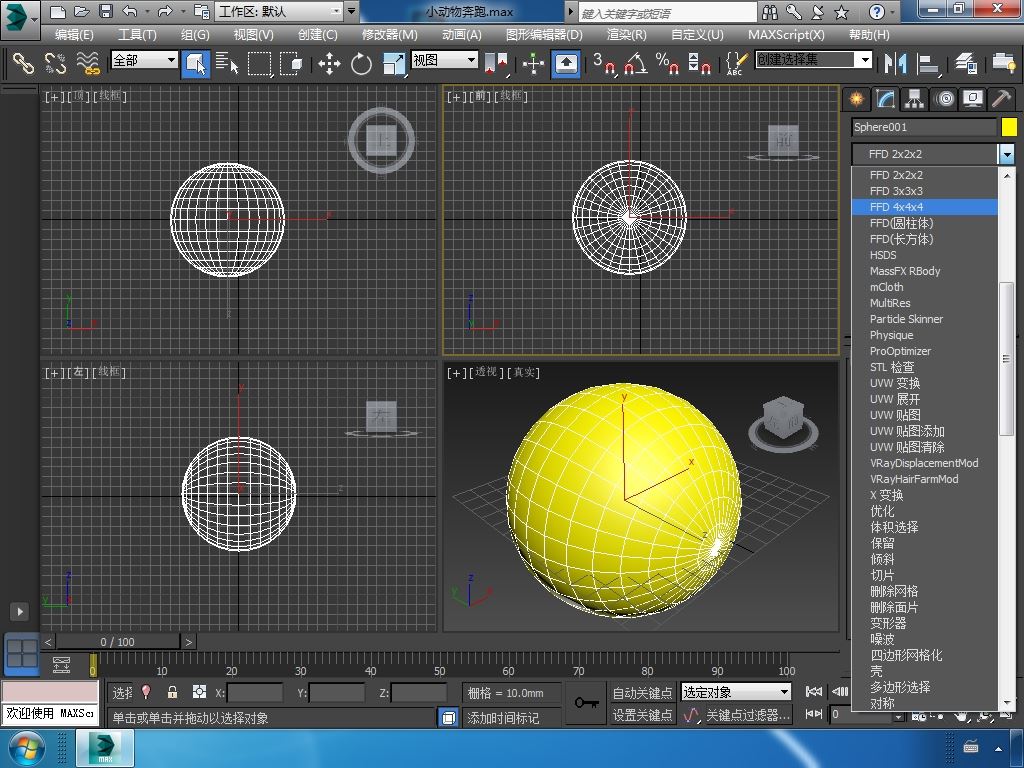This screenshot has width=1024, height=768.
Task: Toggle the selection lock padlock
Action: tap(172, 692)
